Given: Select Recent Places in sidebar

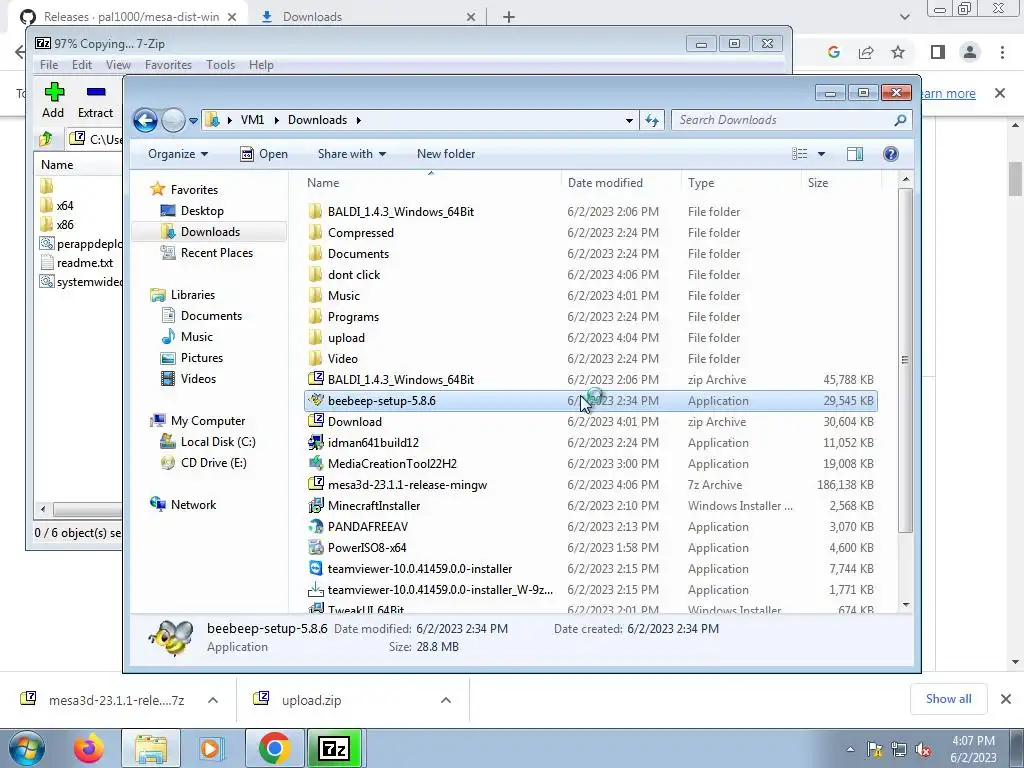Looking at the screenshot, I should [x=216, y=253].
